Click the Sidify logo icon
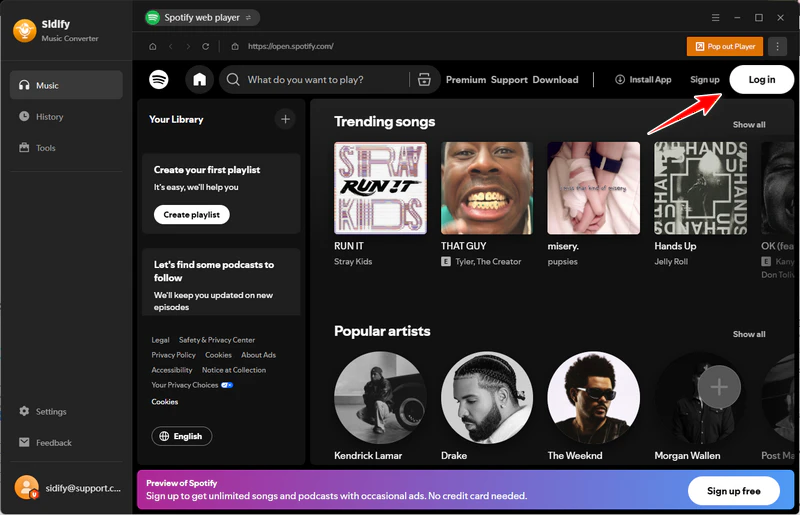Viewport: 800px width, 515px height. 24,30
